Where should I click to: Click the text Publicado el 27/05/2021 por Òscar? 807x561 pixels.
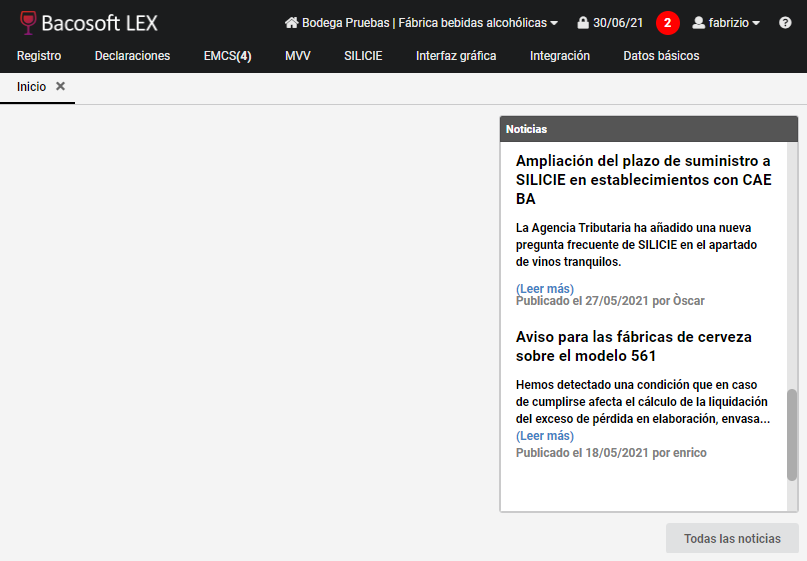[610, 301]
